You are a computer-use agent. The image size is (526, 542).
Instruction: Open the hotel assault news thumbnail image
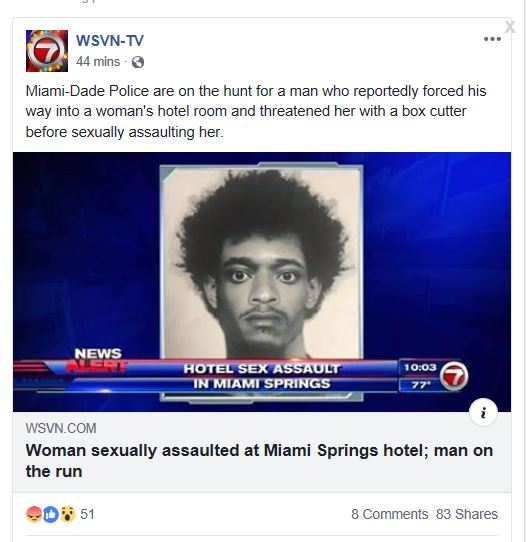click(x=262, y=282)
